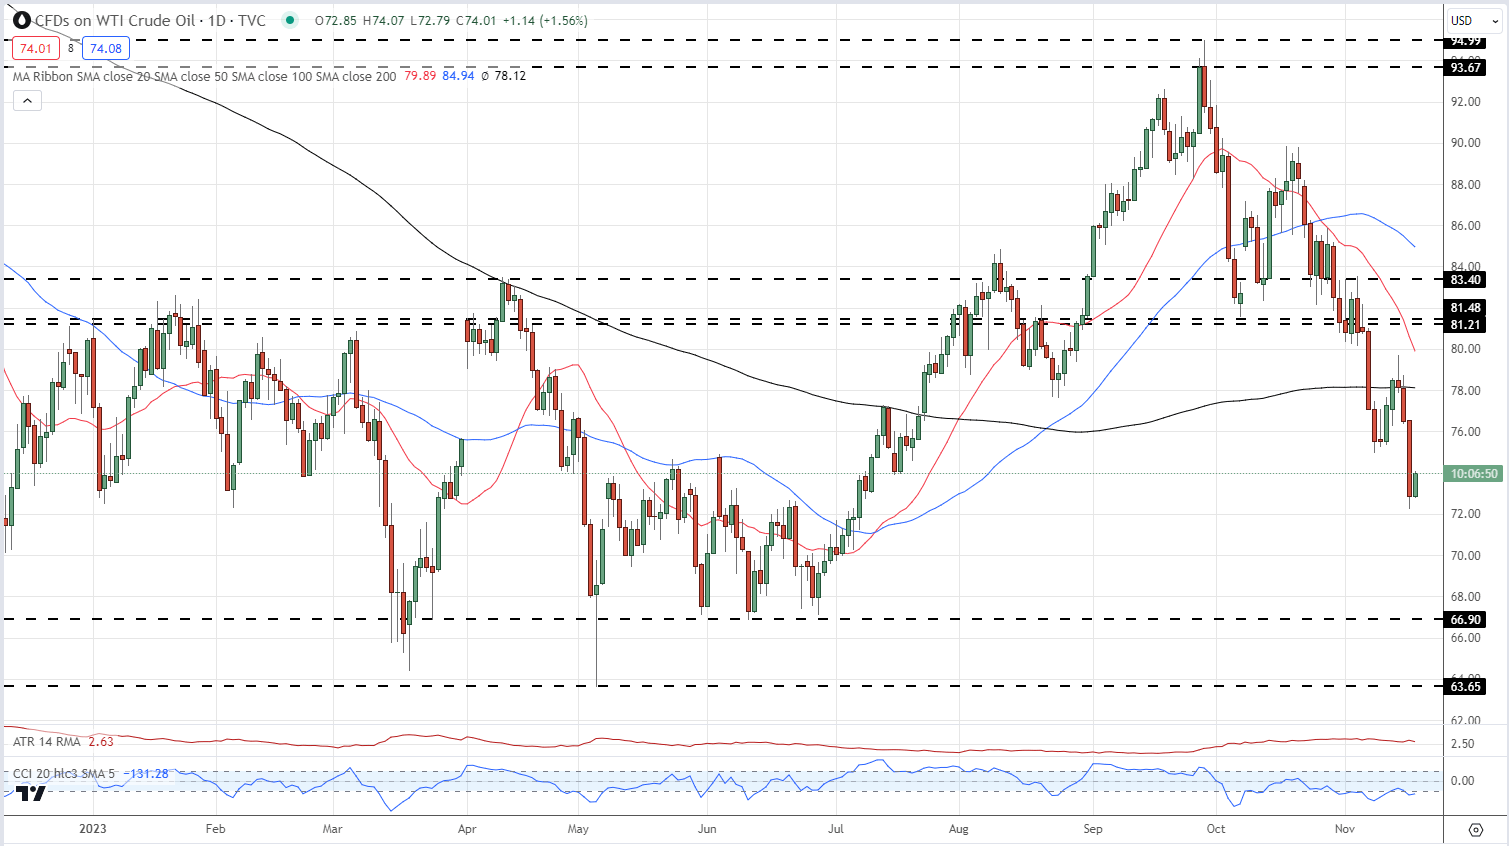Click the L72.79 low price value

coord(429,20)
